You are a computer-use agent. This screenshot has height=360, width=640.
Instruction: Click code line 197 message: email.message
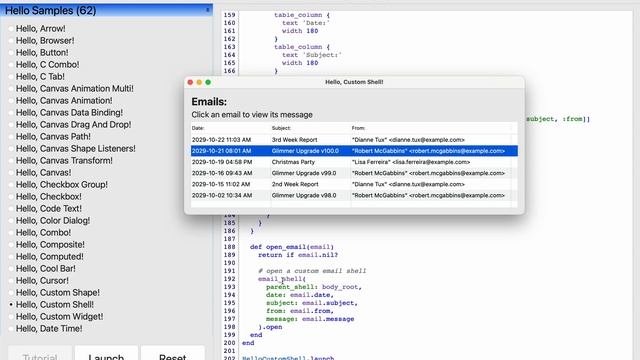[x=310, y=319]
